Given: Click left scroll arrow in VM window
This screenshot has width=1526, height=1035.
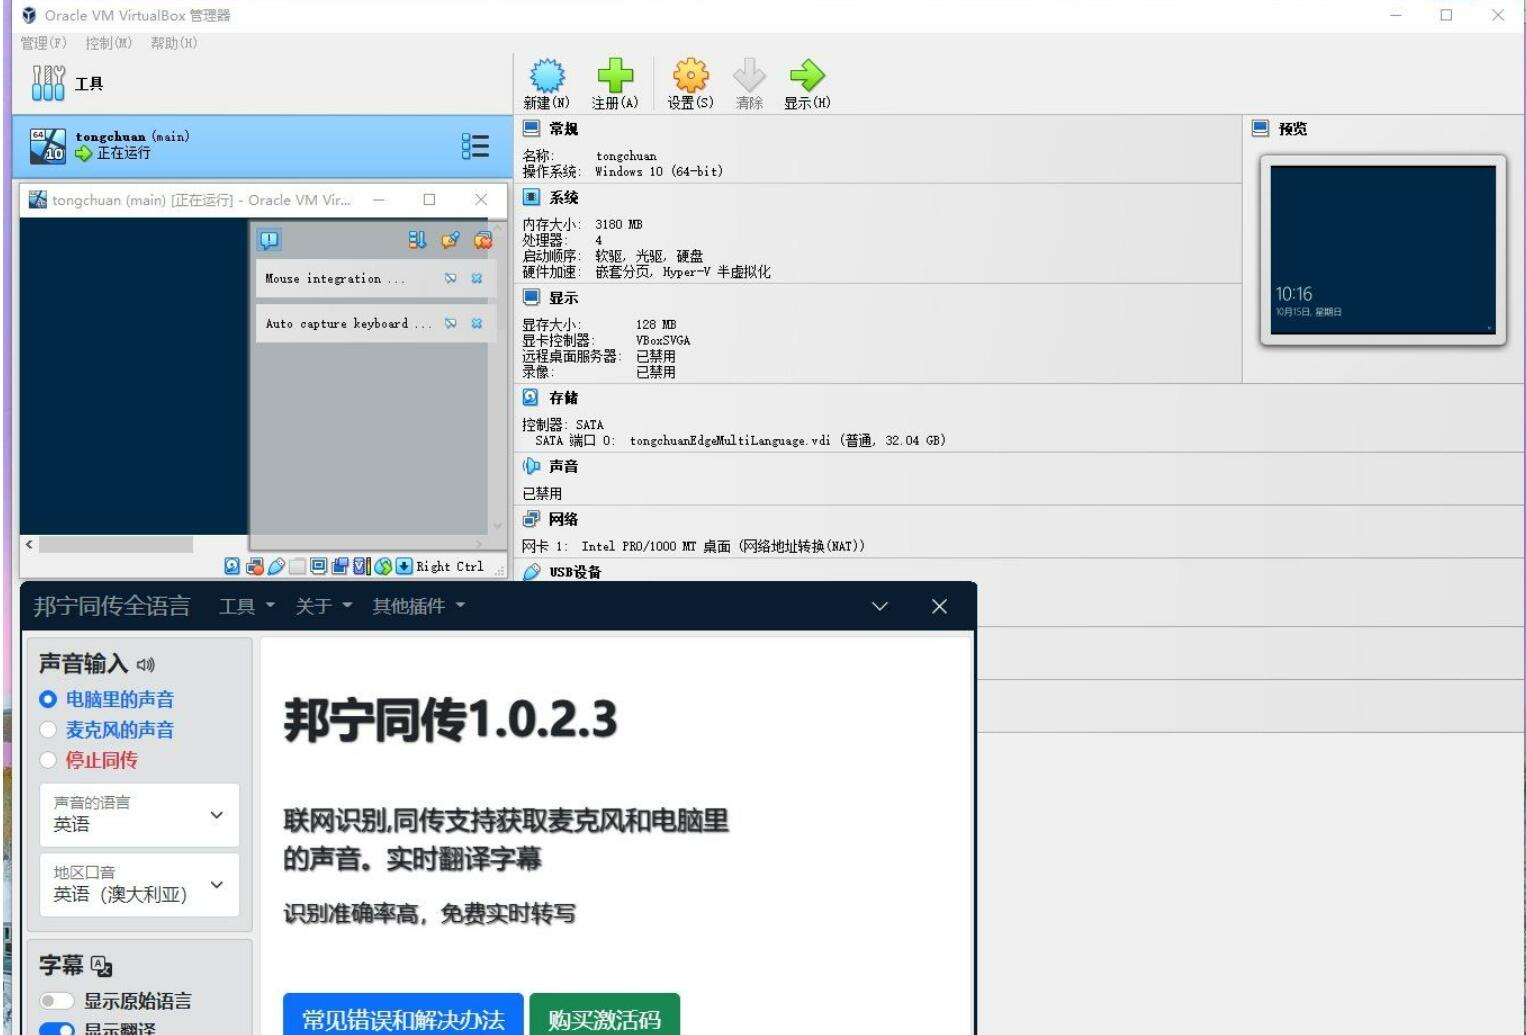Looking at the screenshot, I should tap(29, 545).
